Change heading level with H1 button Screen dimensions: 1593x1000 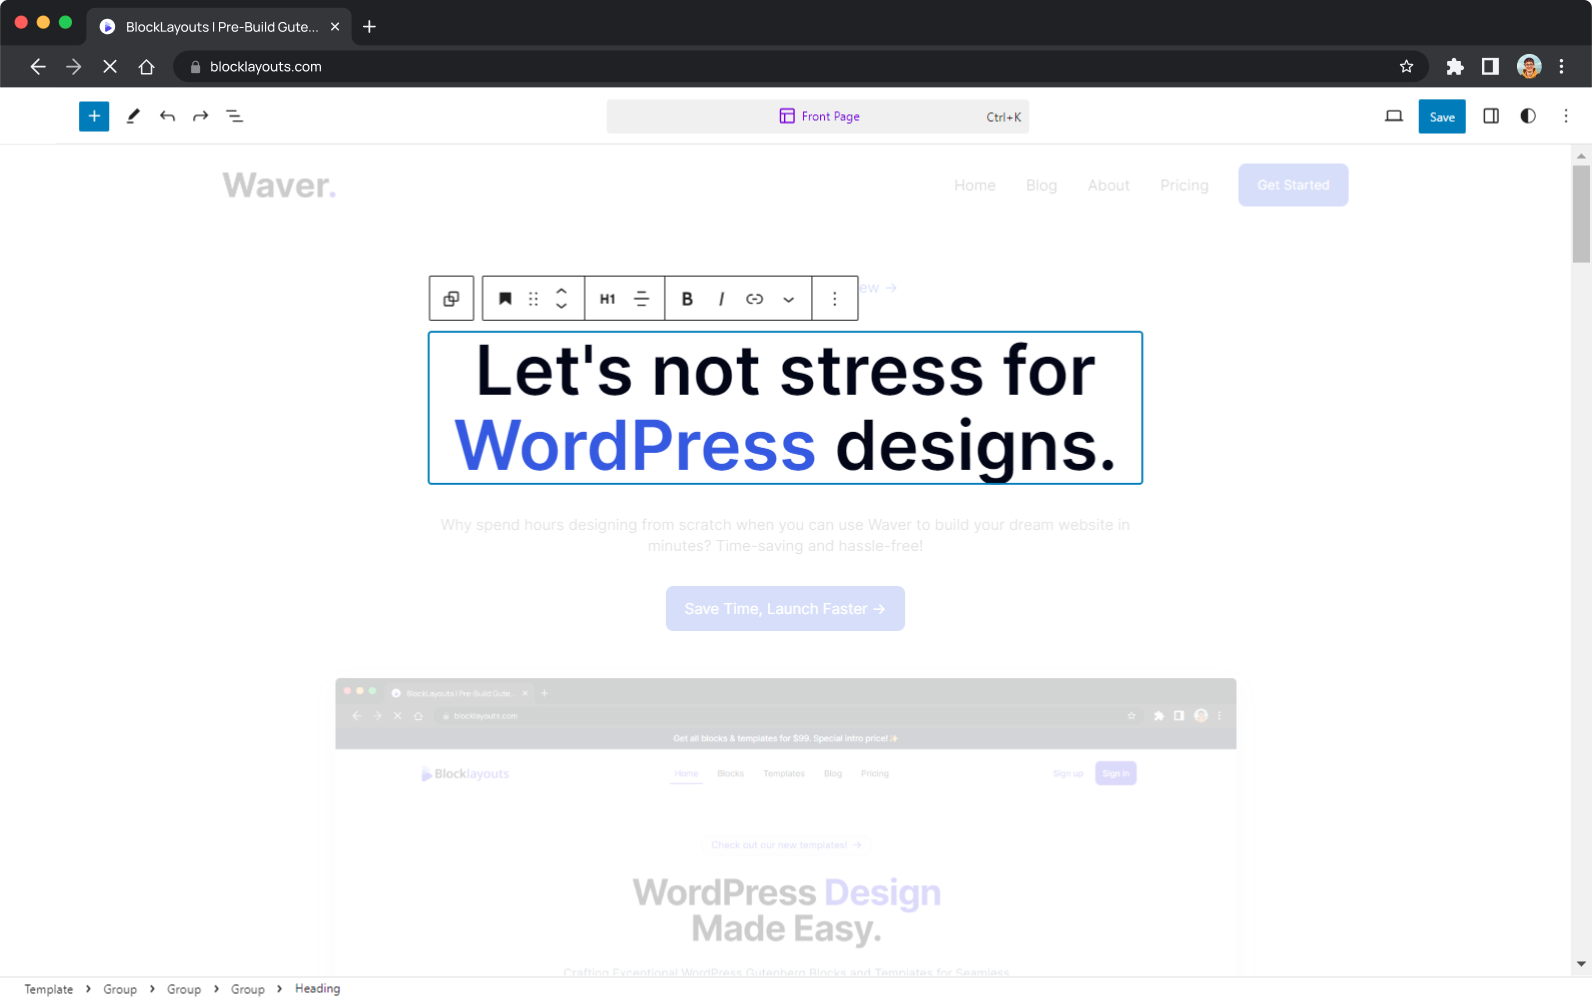click(x=607, y=299)
